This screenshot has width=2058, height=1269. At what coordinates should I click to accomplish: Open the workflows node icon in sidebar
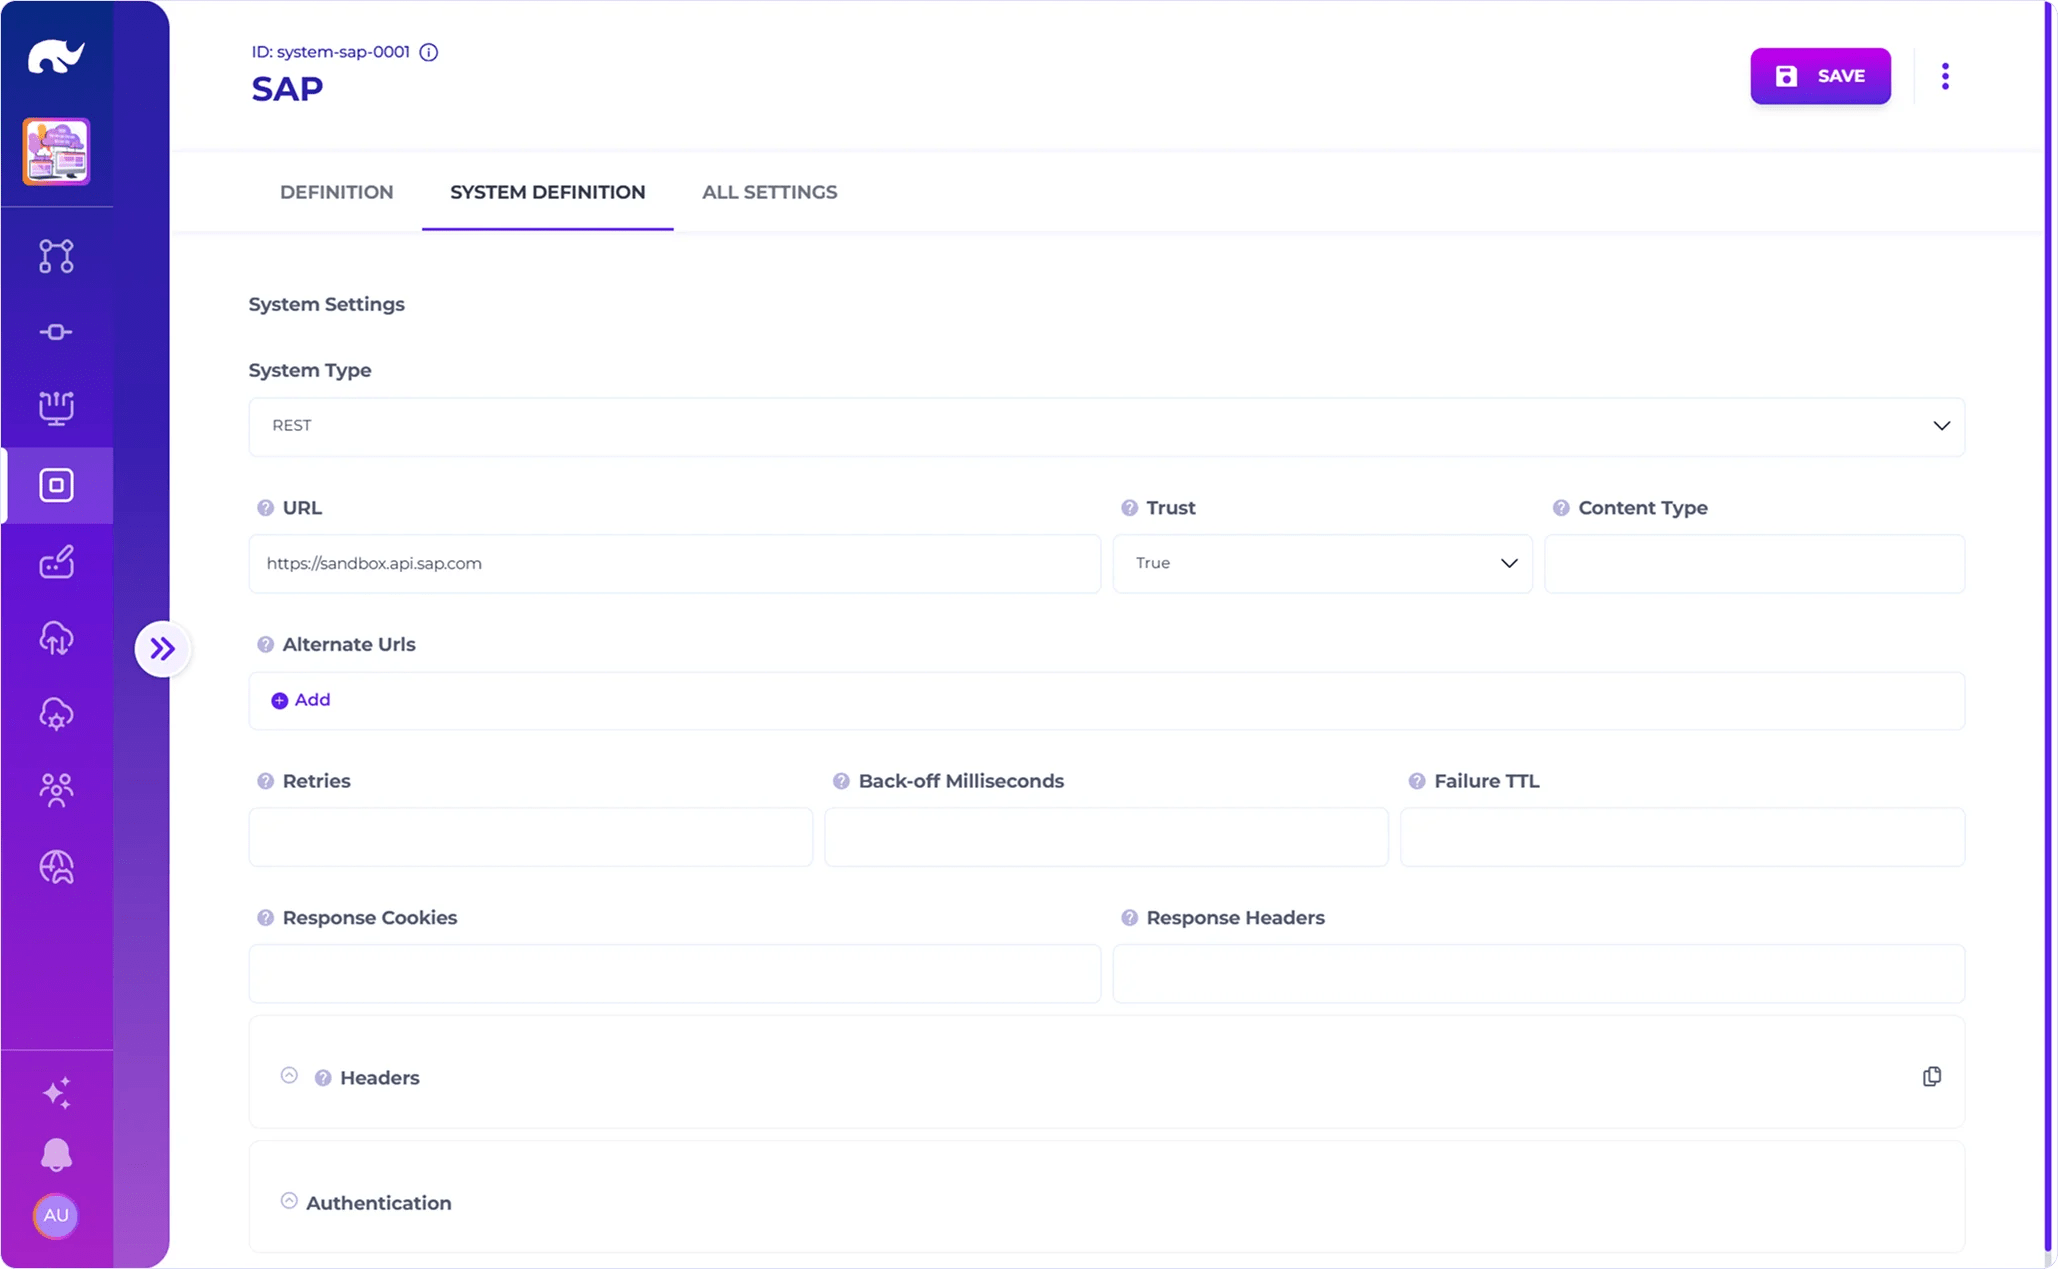click(56, 256)
